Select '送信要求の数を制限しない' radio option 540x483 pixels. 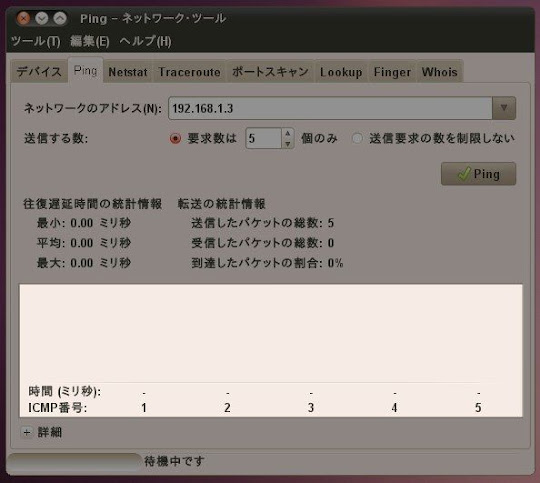tap(357, 138)
